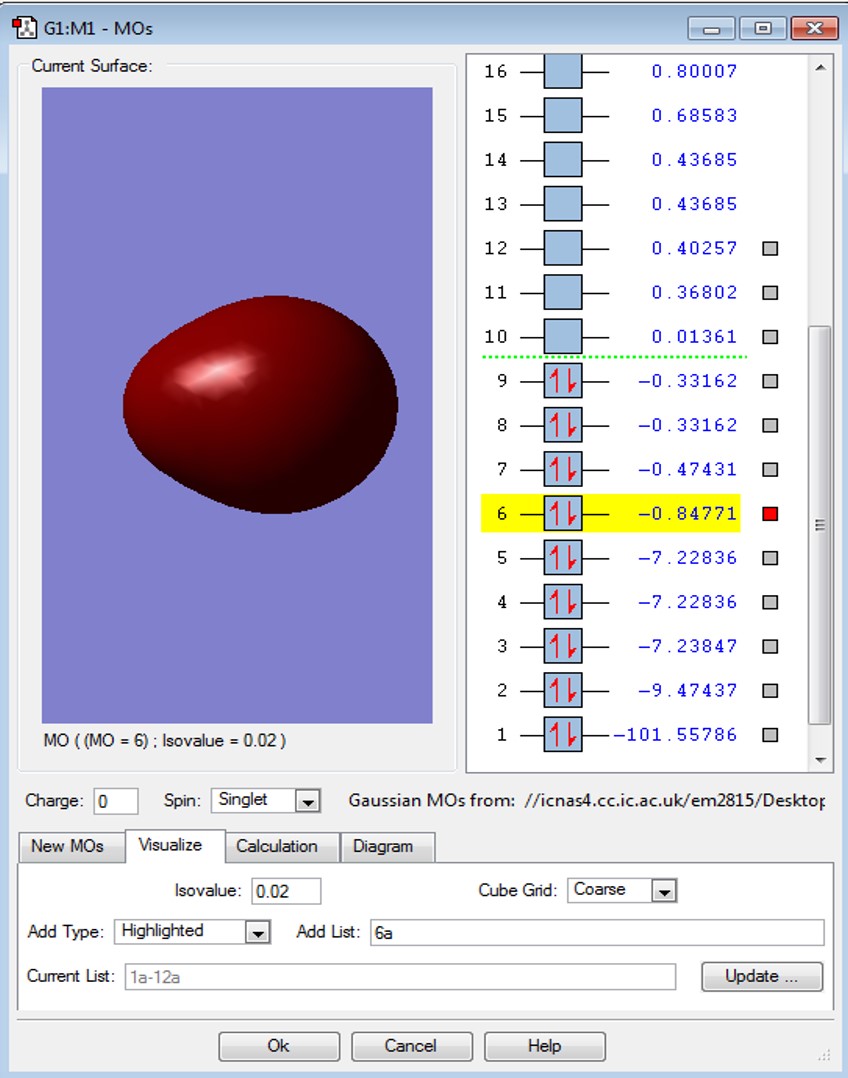
Task: Select the paired-electron box of MO 9
Action: point(563,381)
